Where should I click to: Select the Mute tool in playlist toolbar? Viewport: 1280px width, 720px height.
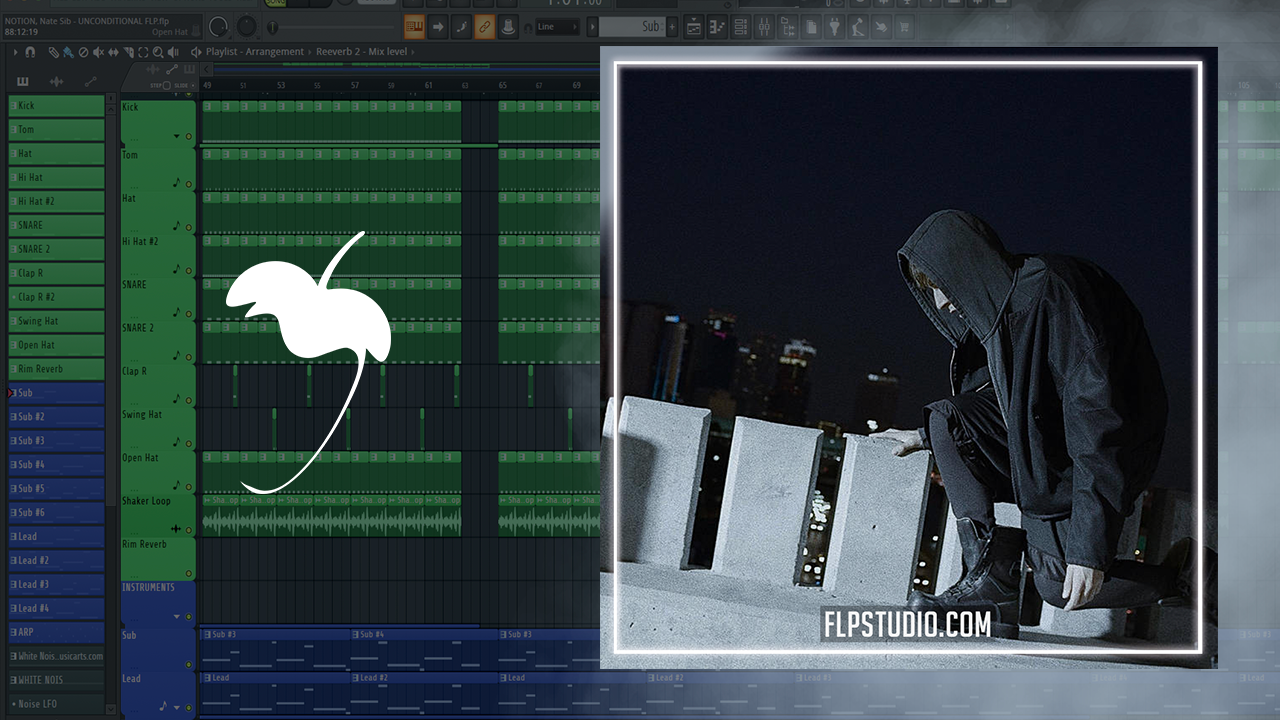[x=97, y=52]
